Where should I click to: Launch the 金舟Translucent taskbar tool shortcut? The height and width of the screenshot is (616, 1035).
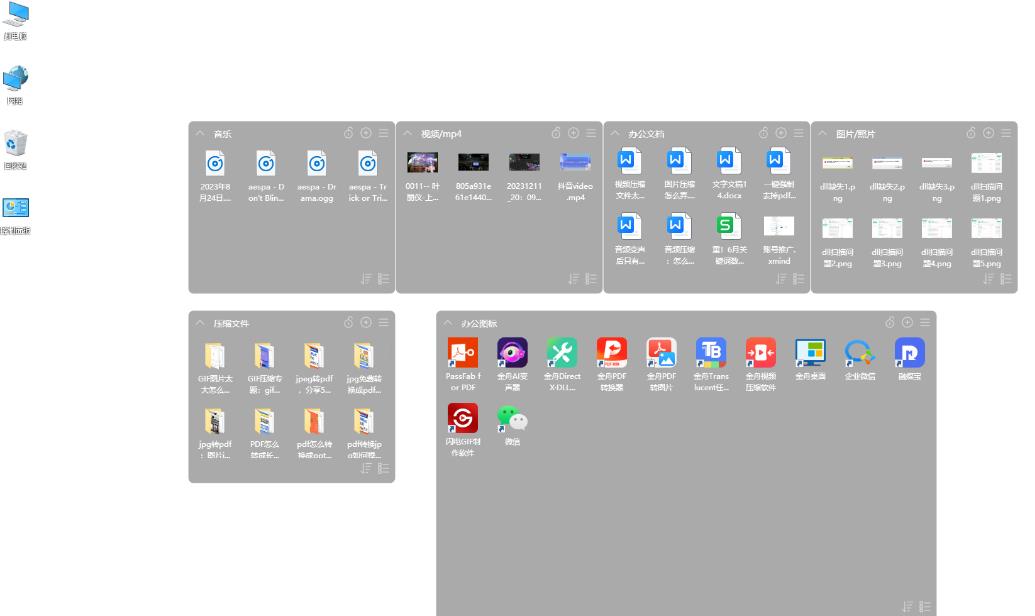coord(711,353)
